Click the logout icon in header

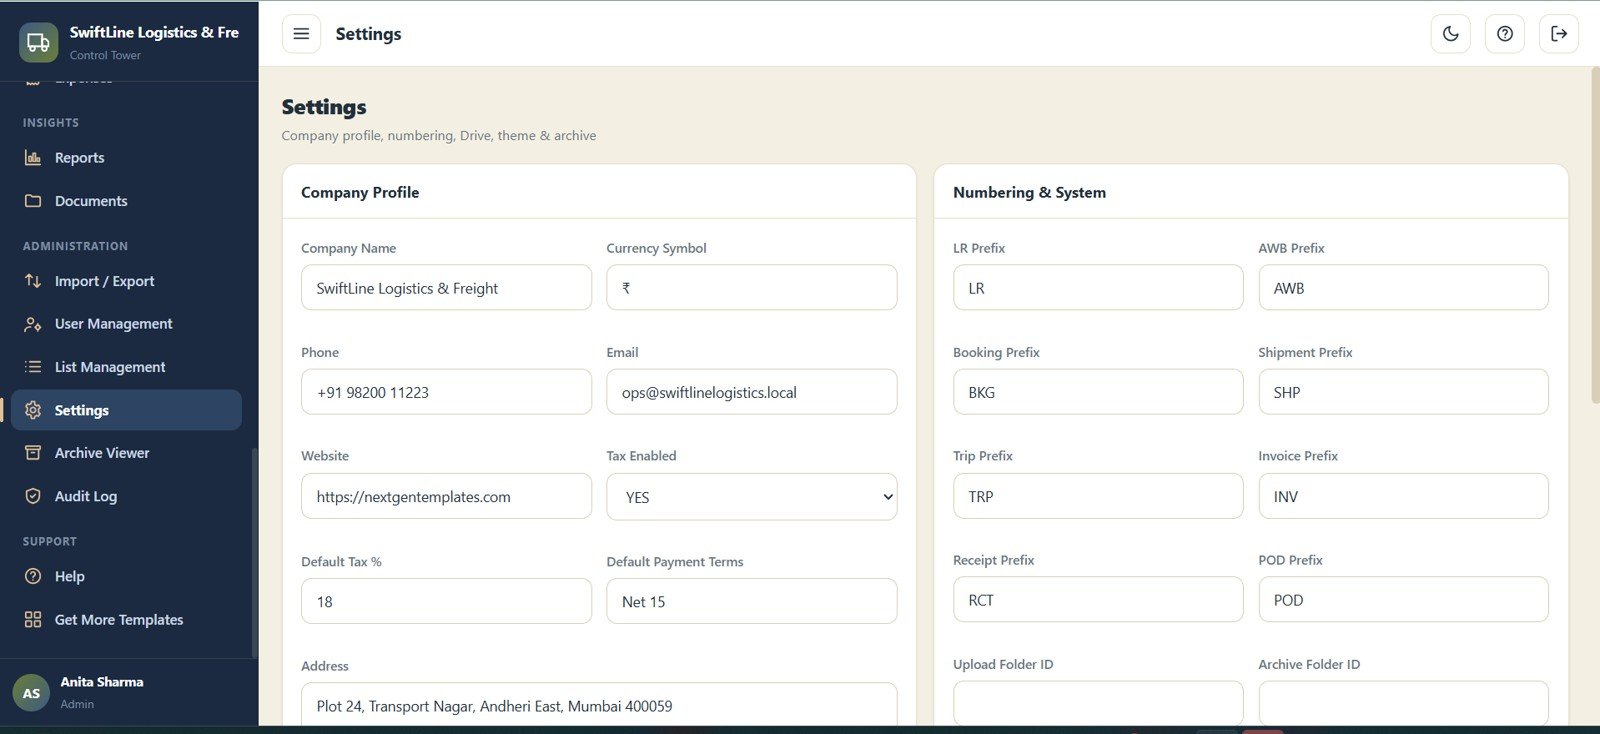tap(1559, 34)
